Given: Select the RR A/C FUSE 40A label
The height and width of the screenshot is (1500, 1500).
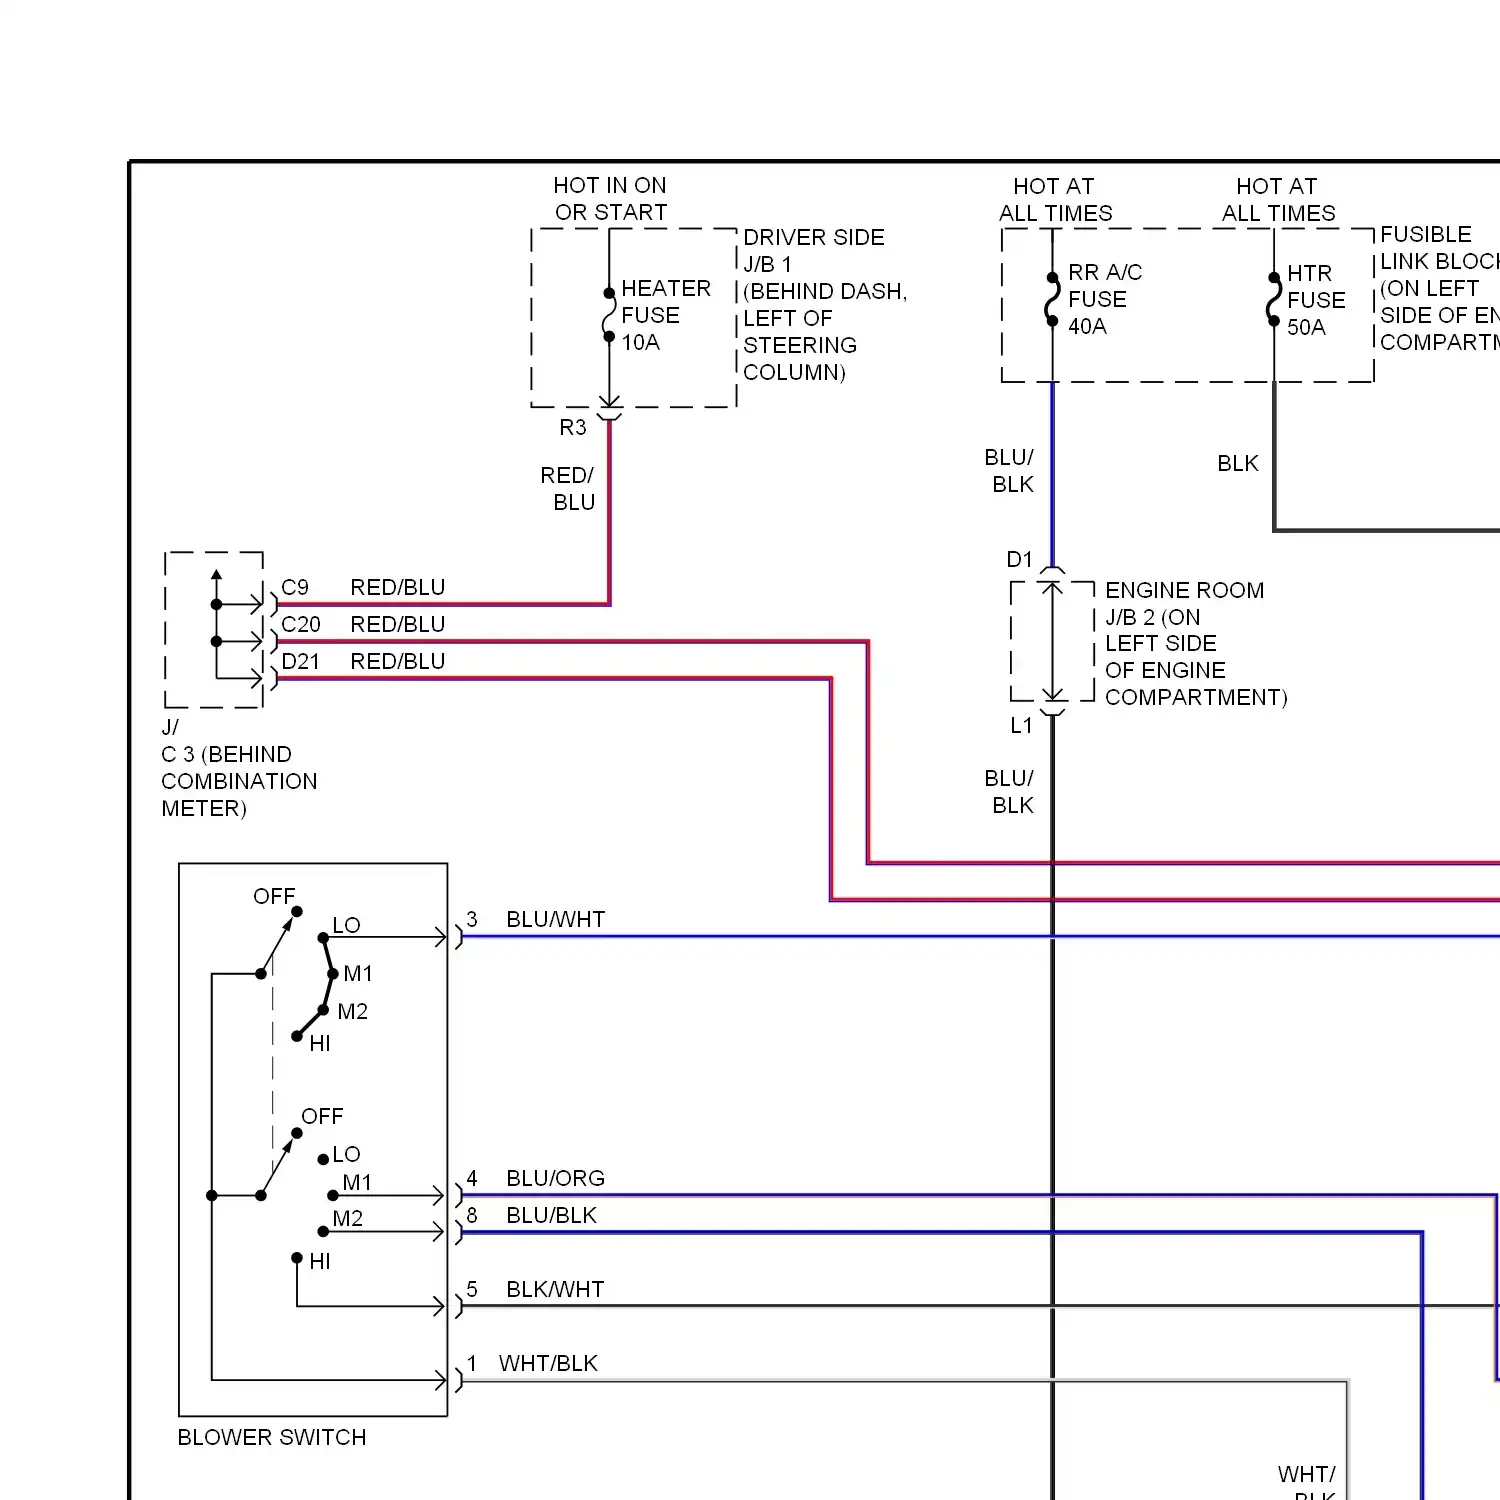Looking at the screenshot, I should tap(1105, 299).
